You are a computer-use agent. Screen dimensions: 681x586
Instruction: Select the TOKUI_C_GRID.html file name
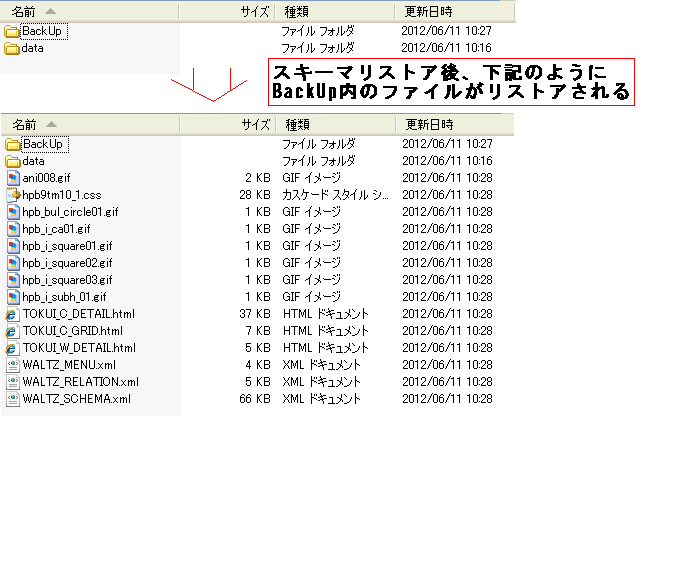pyautogui.click(x=72, y=331)
